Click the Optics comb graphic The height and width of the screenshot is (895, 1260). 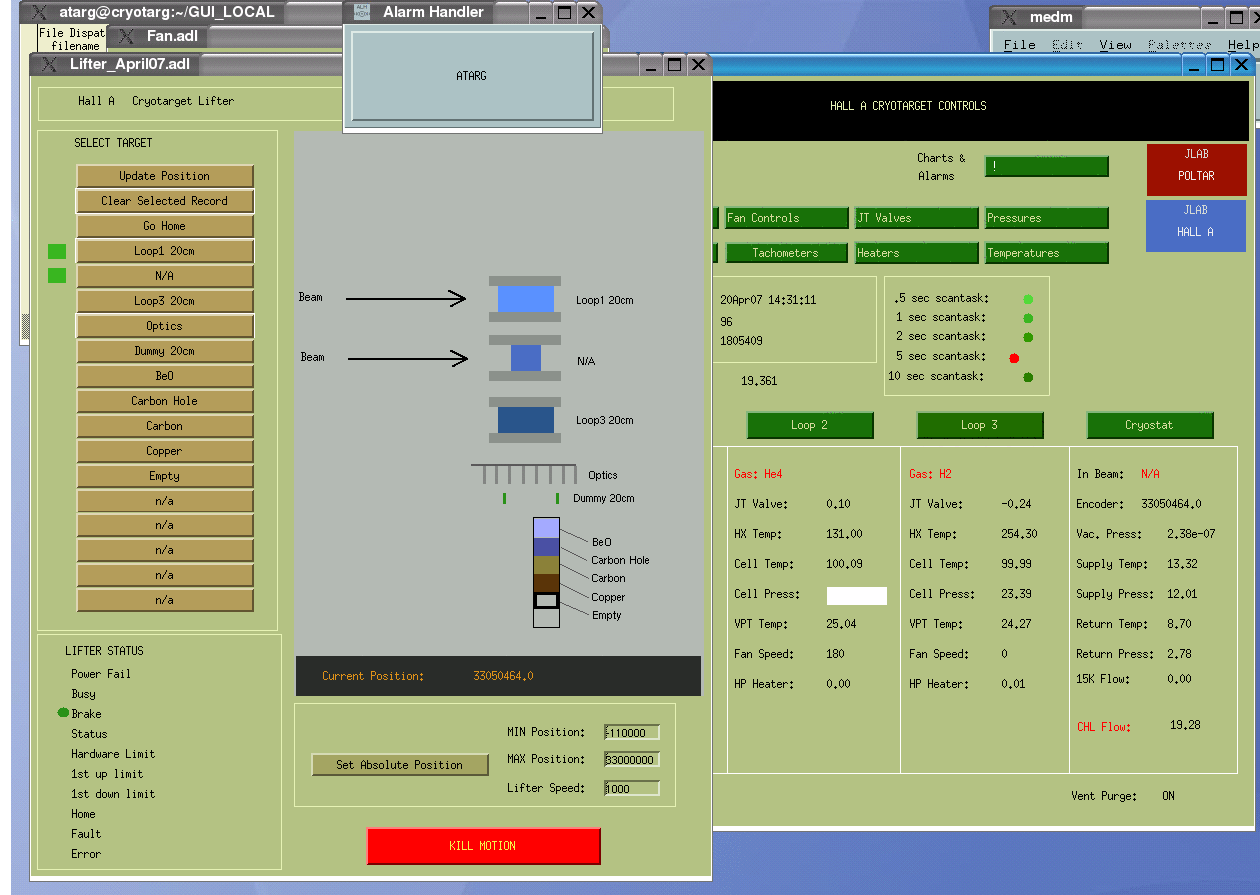(524, 474)
